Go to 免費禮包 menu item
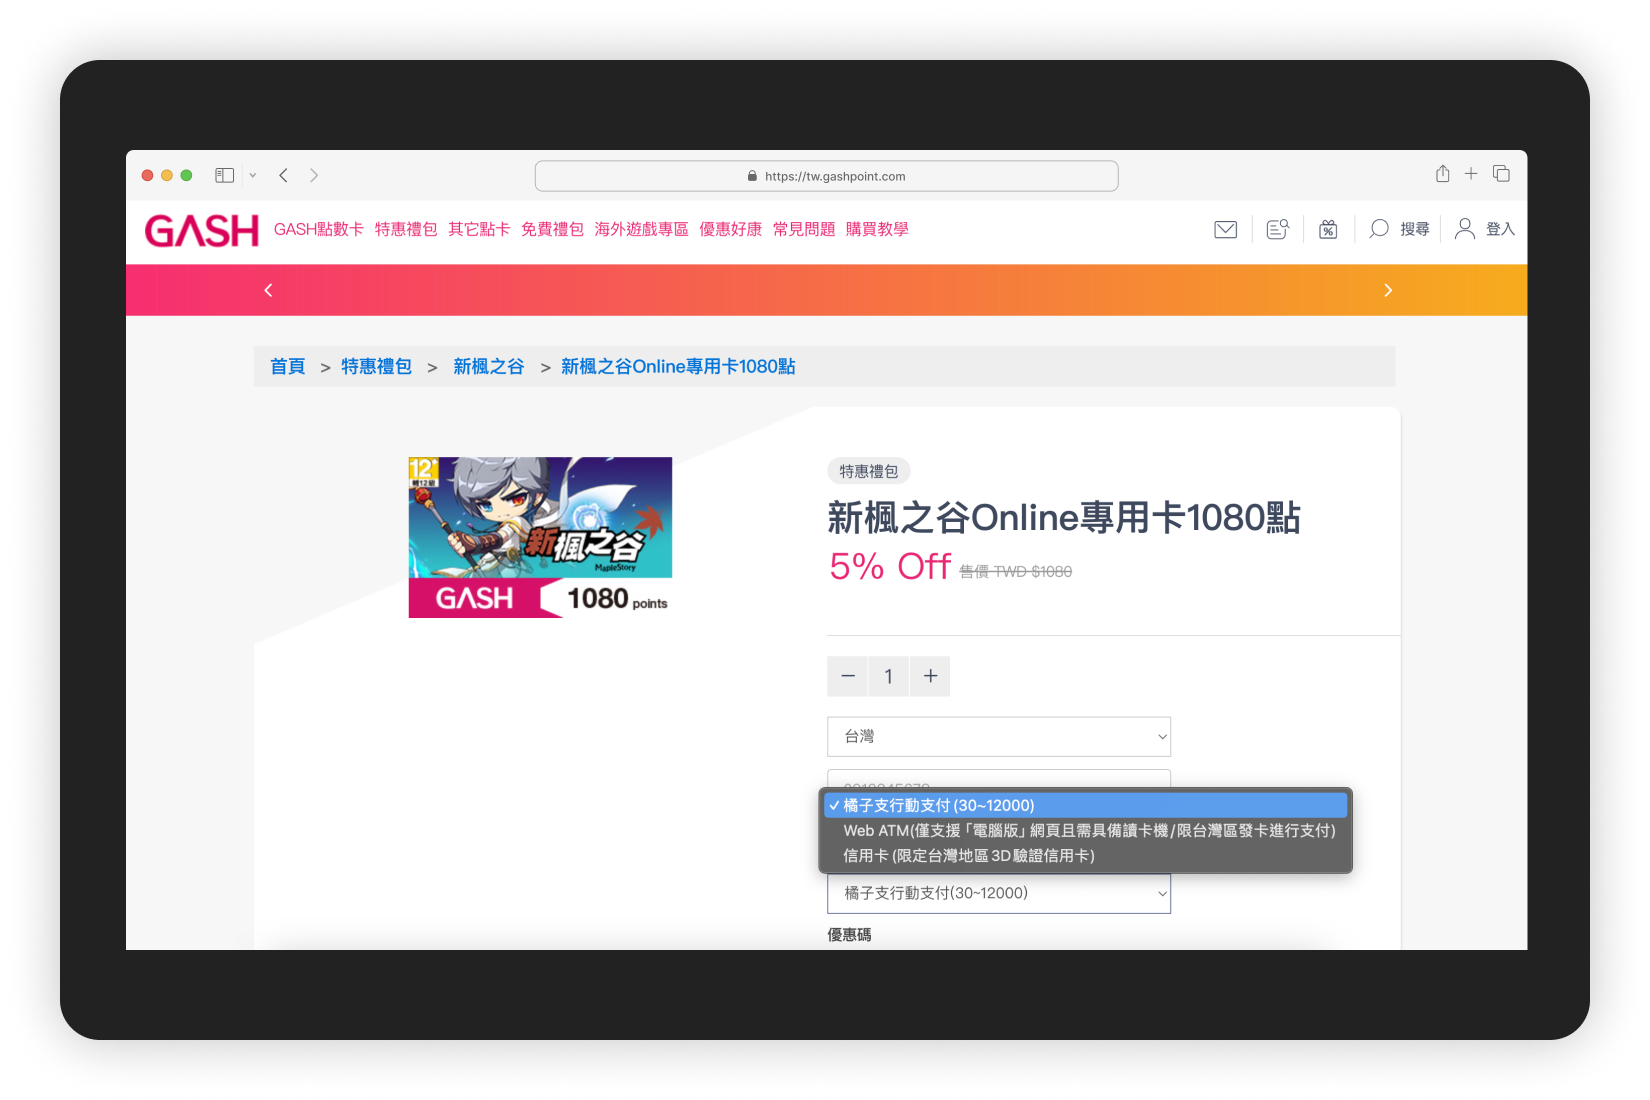The width and height of the screenshot is (1650, 1100). pos(552,229)
